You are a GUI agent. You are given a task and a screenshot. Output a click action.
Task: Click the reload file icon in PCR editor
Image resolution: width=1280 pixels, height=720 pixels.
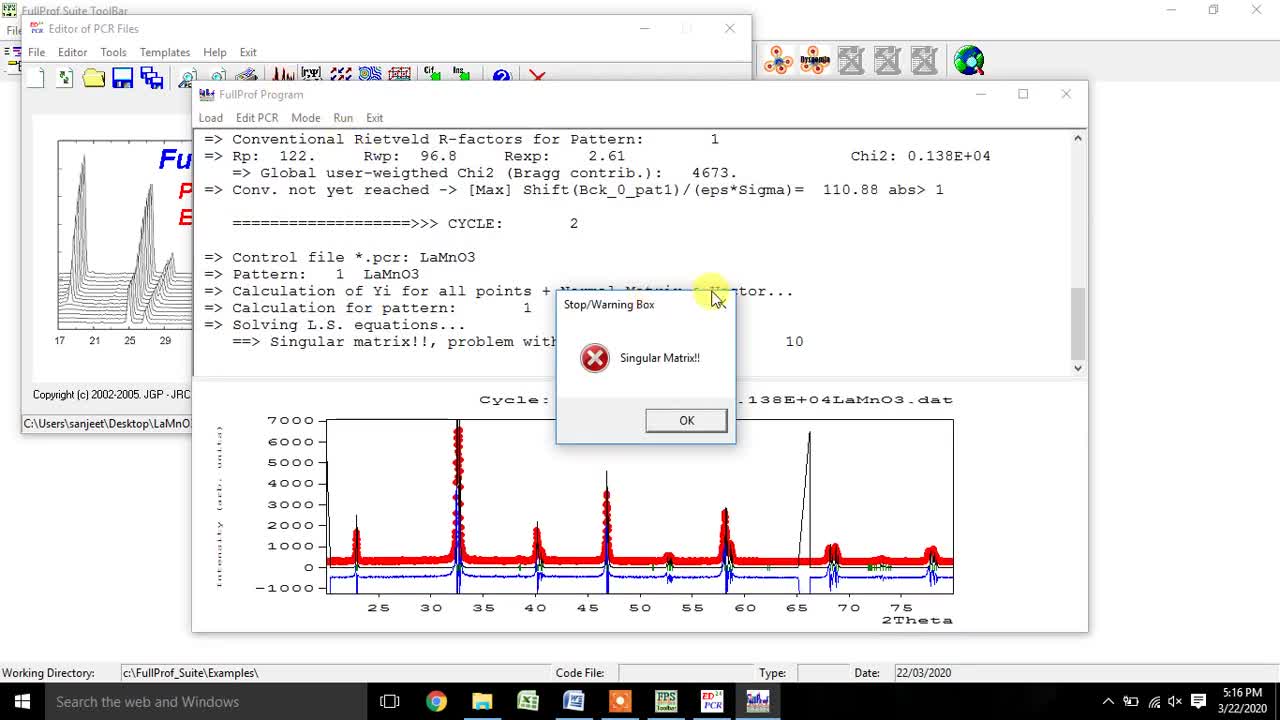point(65,78)
